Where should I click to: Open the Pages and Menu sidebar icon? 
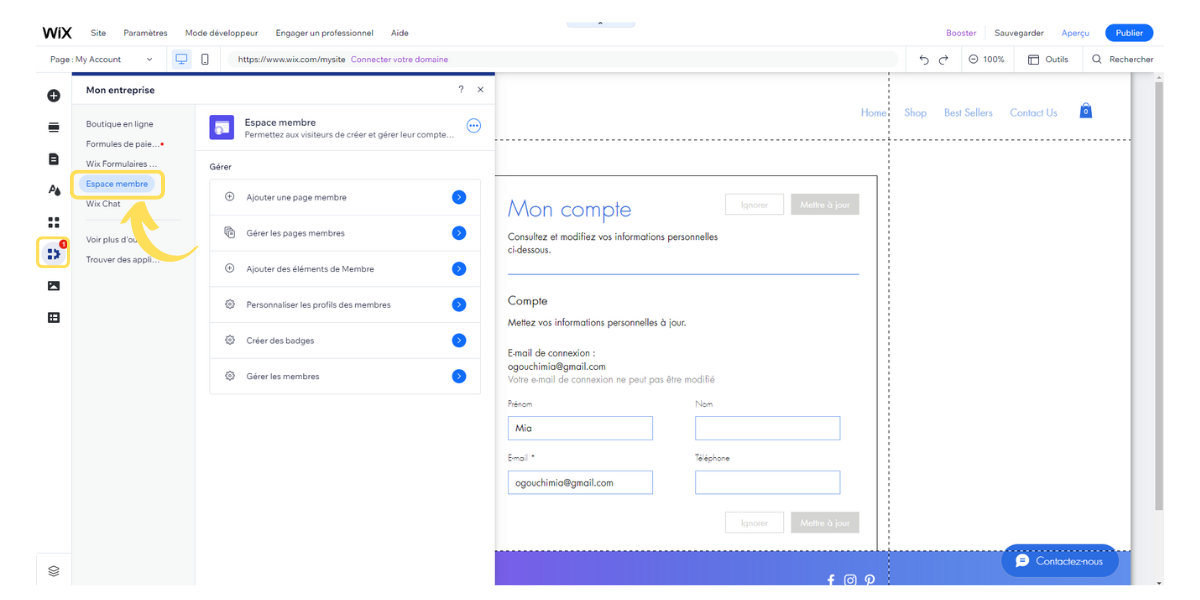coord(54,159)
